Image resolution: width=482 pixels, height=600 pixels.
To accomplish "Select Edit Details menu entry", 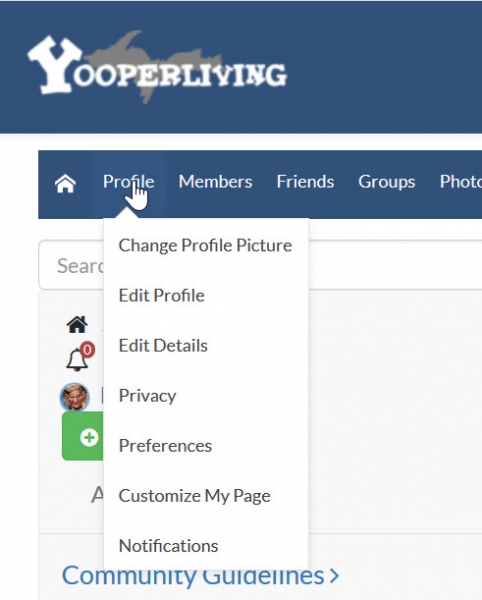I will click(x=163, y=346).
